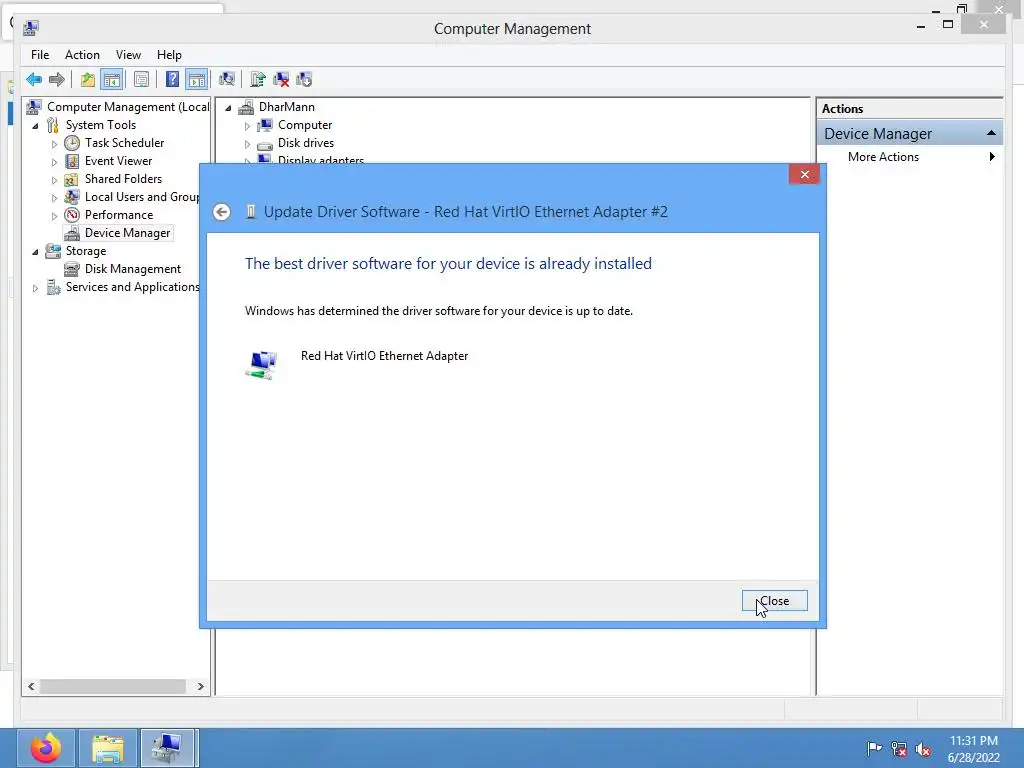Click the back arrow in the Update Driver dialog
This screenshot has height=768, width=1024.
pos(221,212)
